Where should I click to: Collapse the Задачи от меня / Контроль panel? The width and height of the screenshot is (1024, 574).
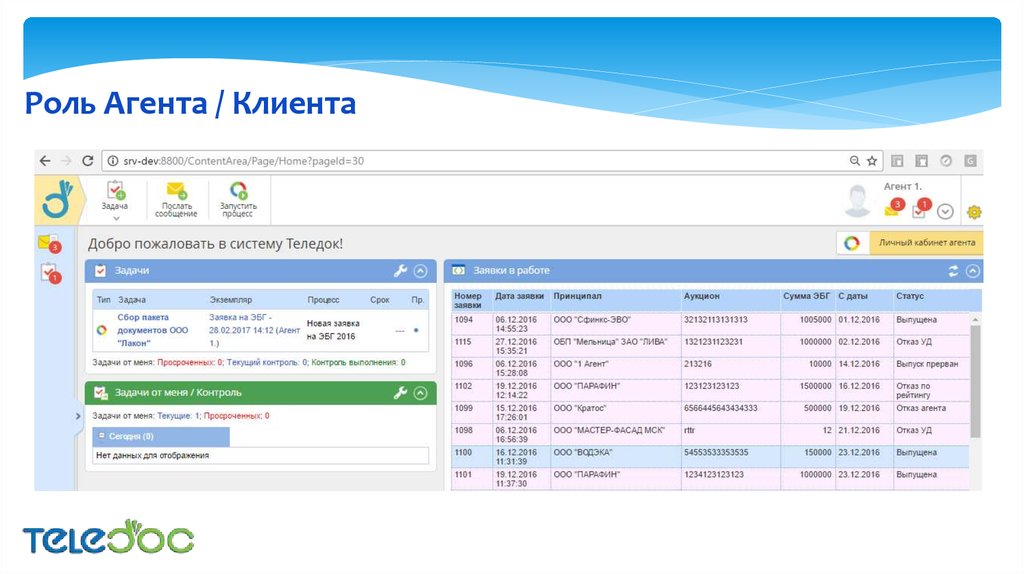[x=421, y=393]
